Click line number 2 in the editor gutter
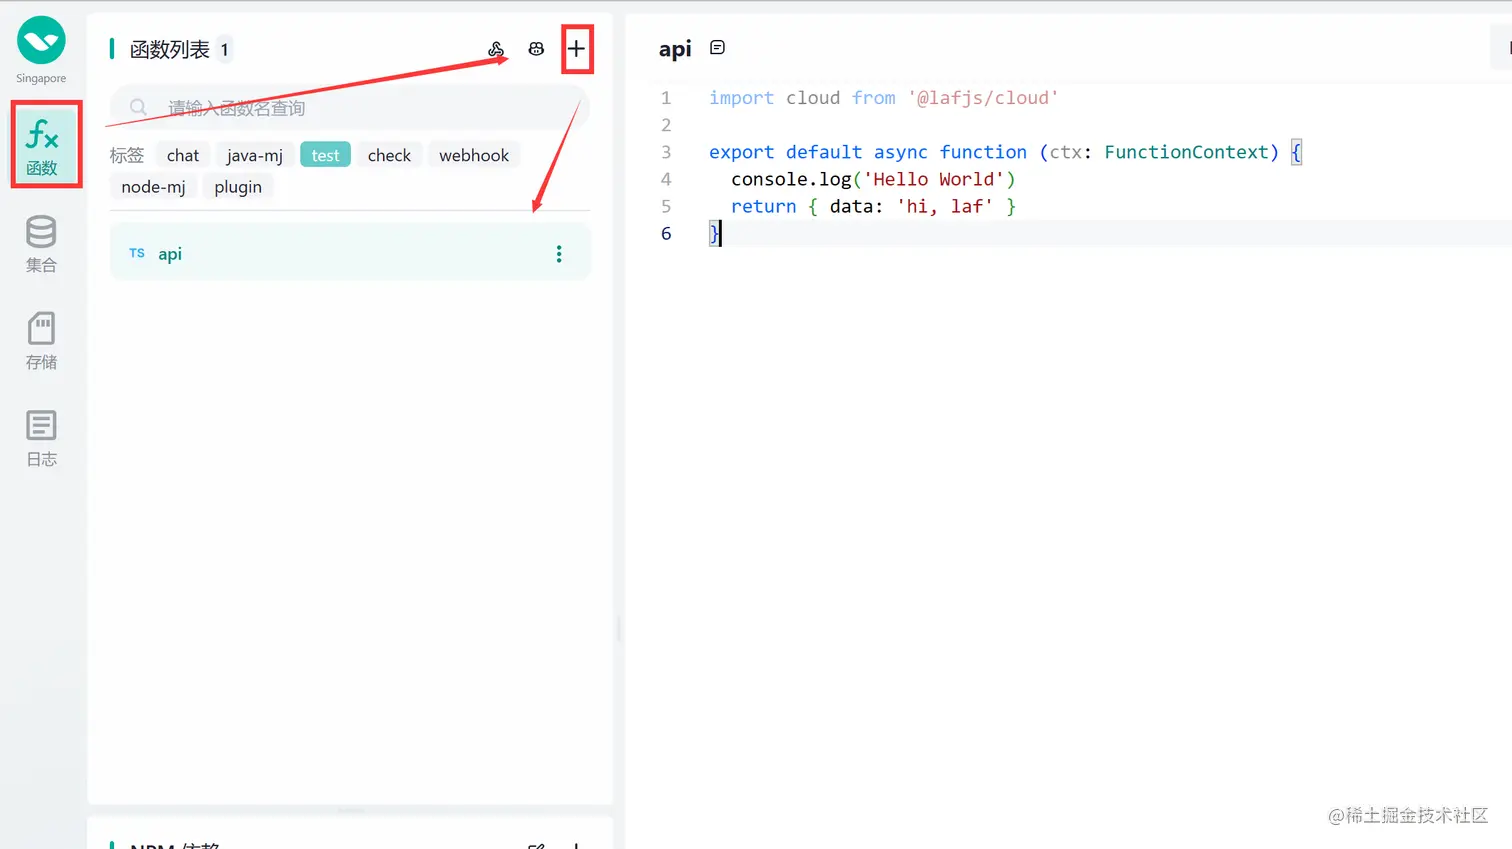 [x=666, y=125]
